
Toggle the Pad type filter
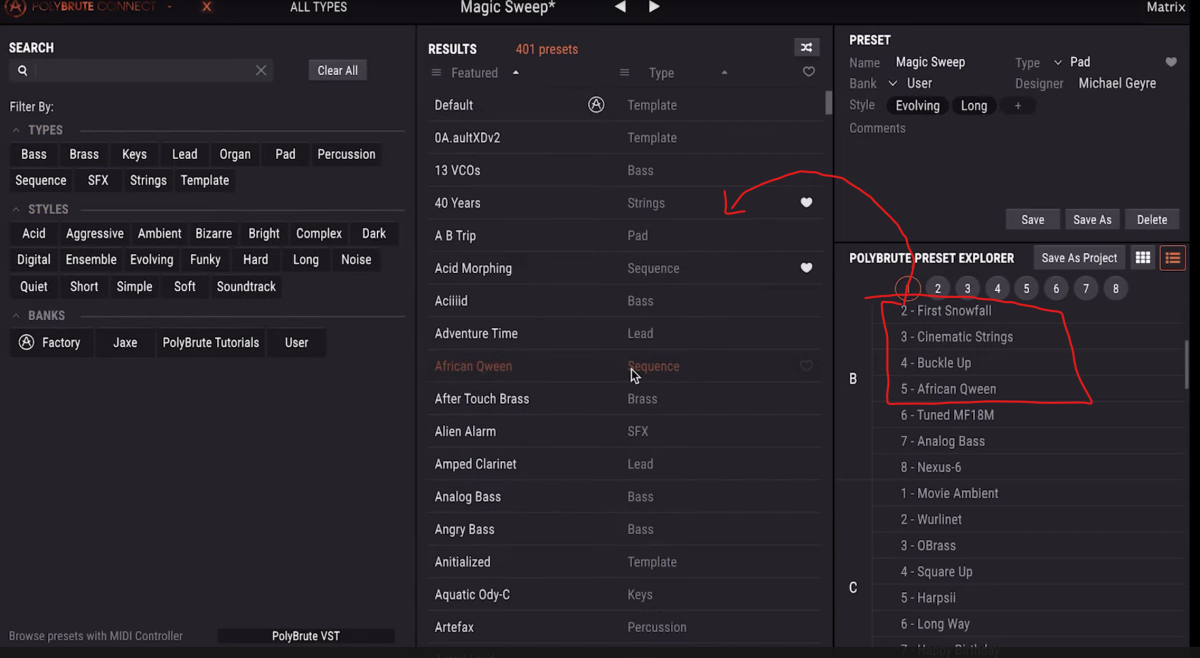(x=285, y=154)
